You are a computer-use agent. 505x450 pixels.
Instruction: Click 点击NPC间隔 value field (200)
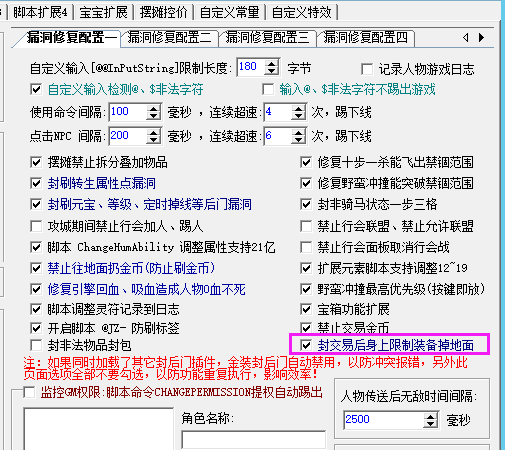(128, 136)
